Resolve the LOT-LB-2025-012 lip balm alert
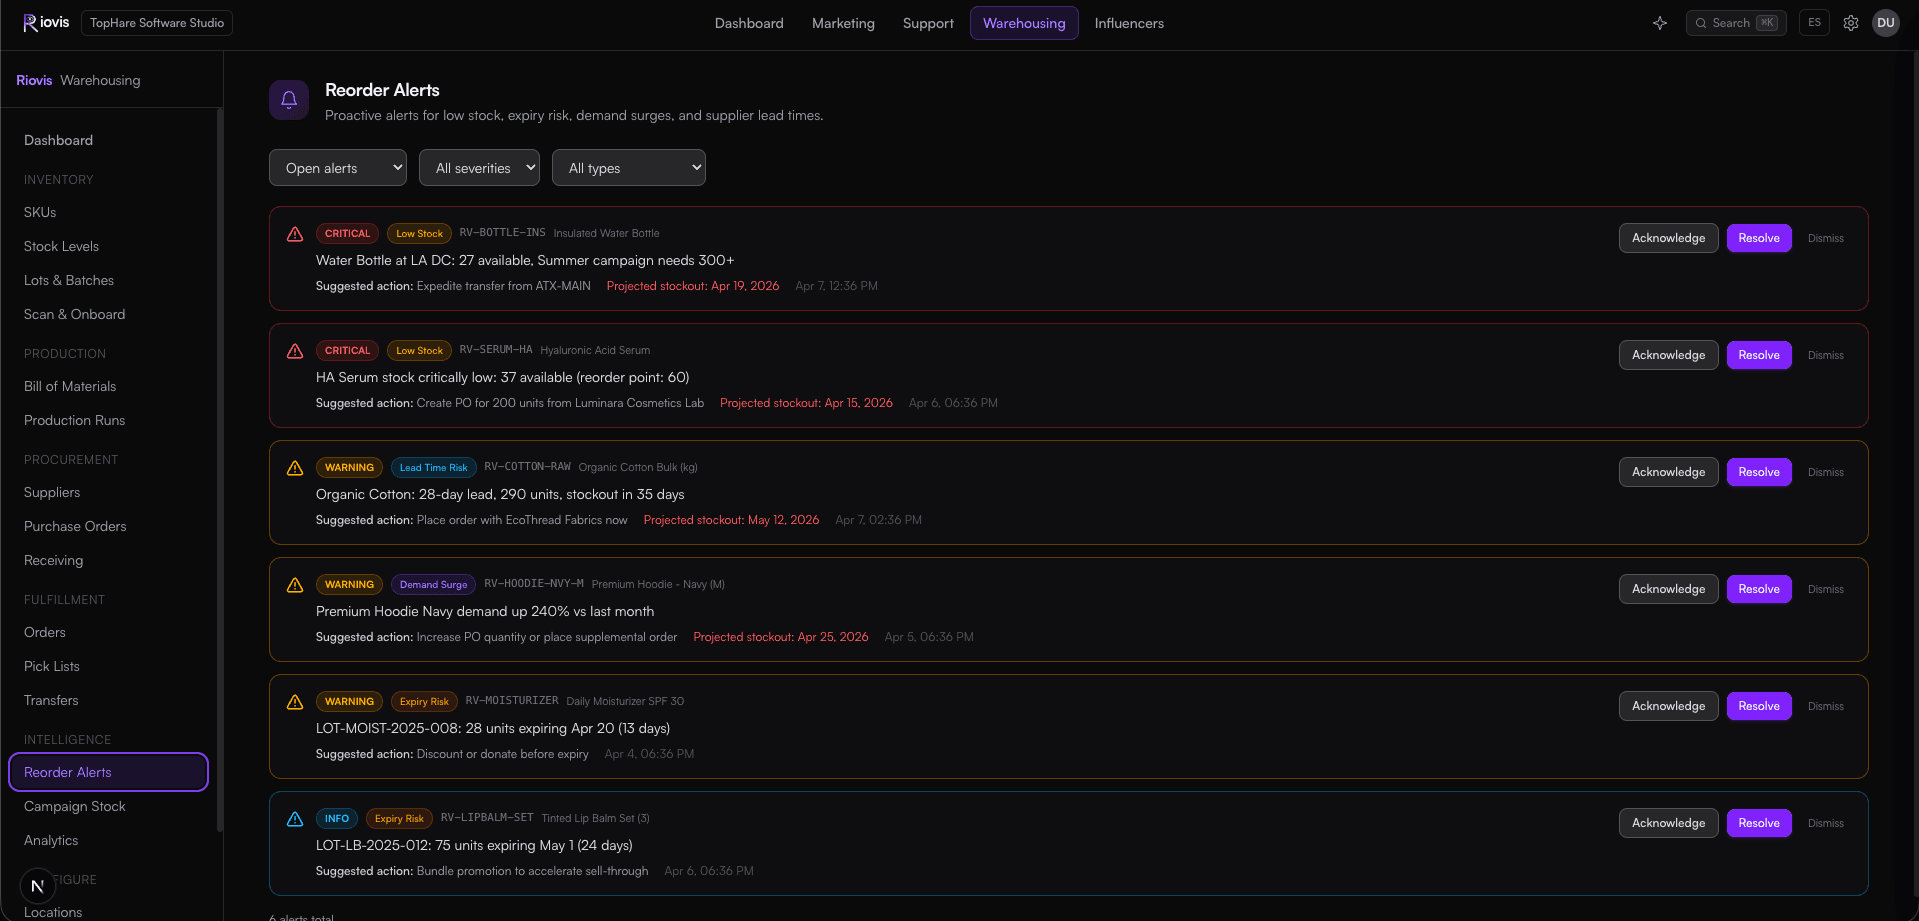Screen dimensions: 1919x921 [1759, 823]
